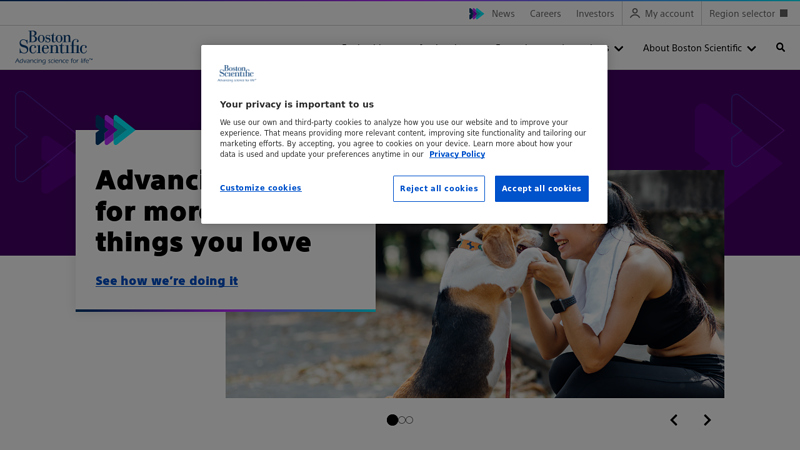Click the My account person icon
Screen dimensions: 800x450
click(x=634, y=13)
